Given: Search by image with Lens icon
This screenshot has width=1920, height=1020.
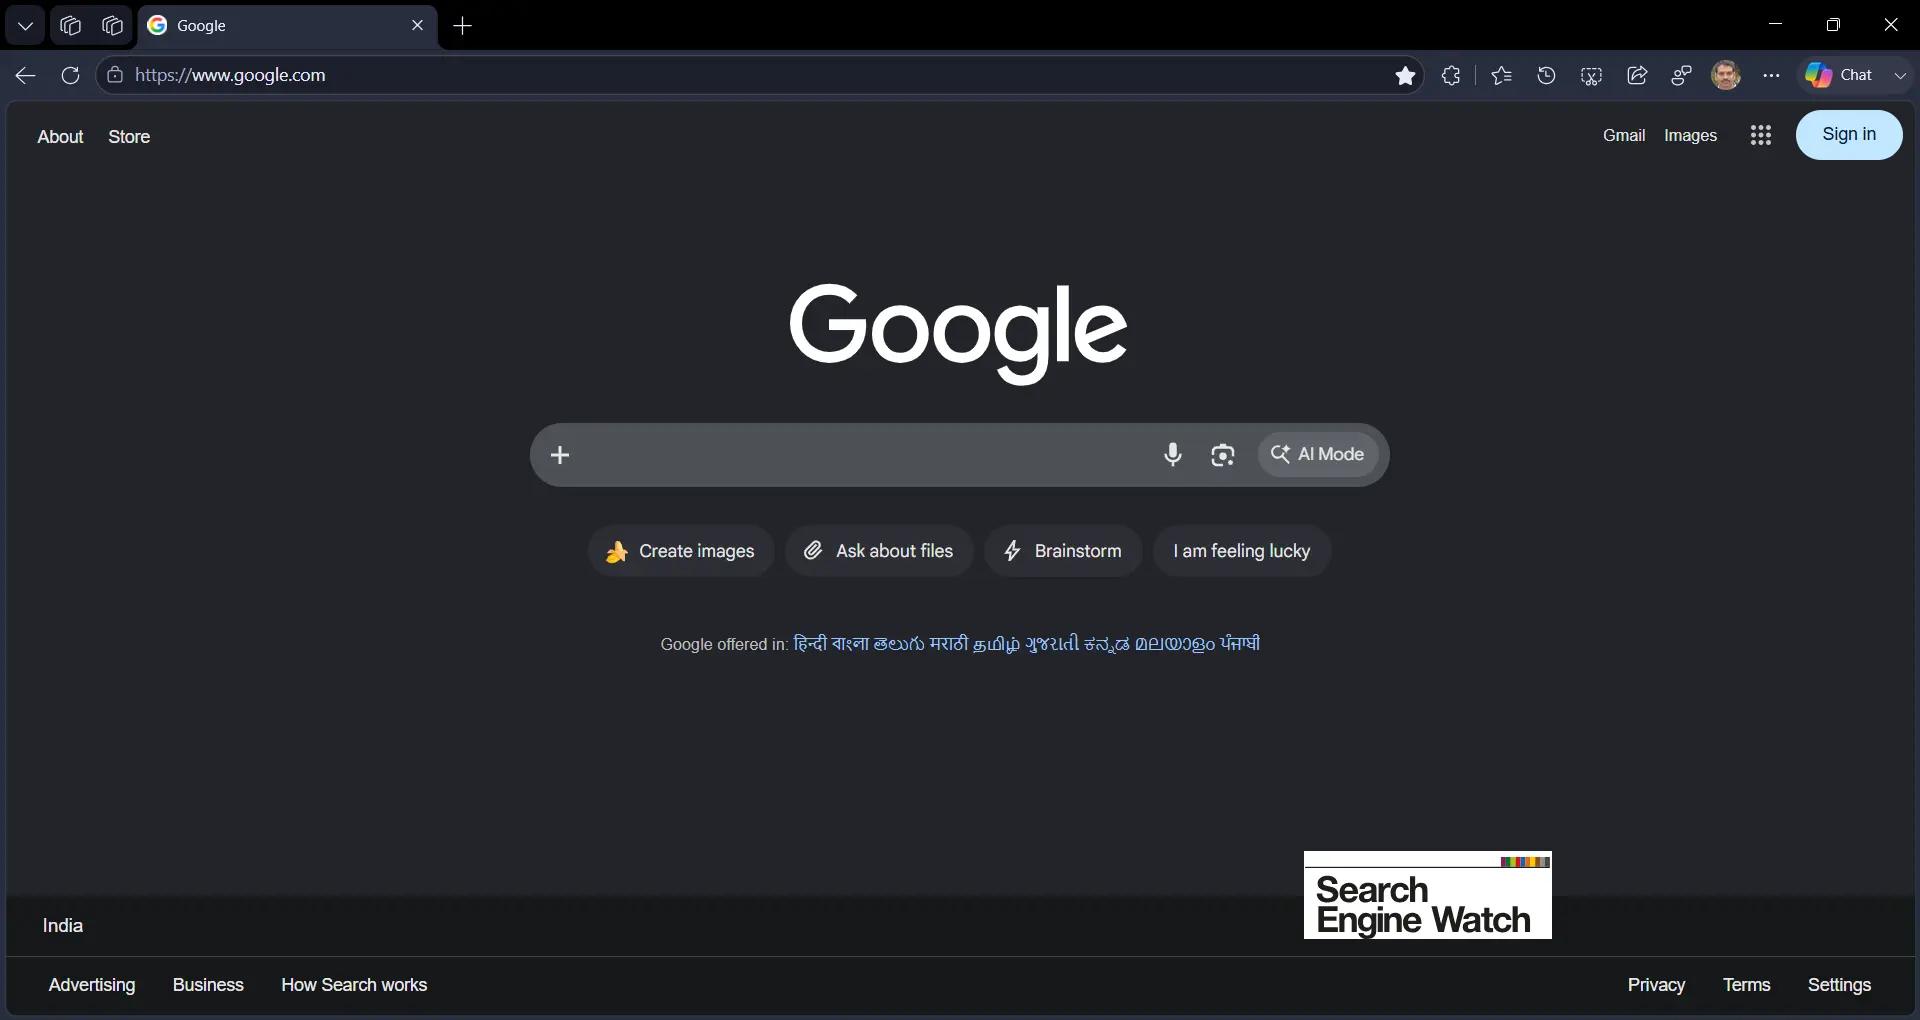Looking at the screenshot, I should (x=1223, y=455).
